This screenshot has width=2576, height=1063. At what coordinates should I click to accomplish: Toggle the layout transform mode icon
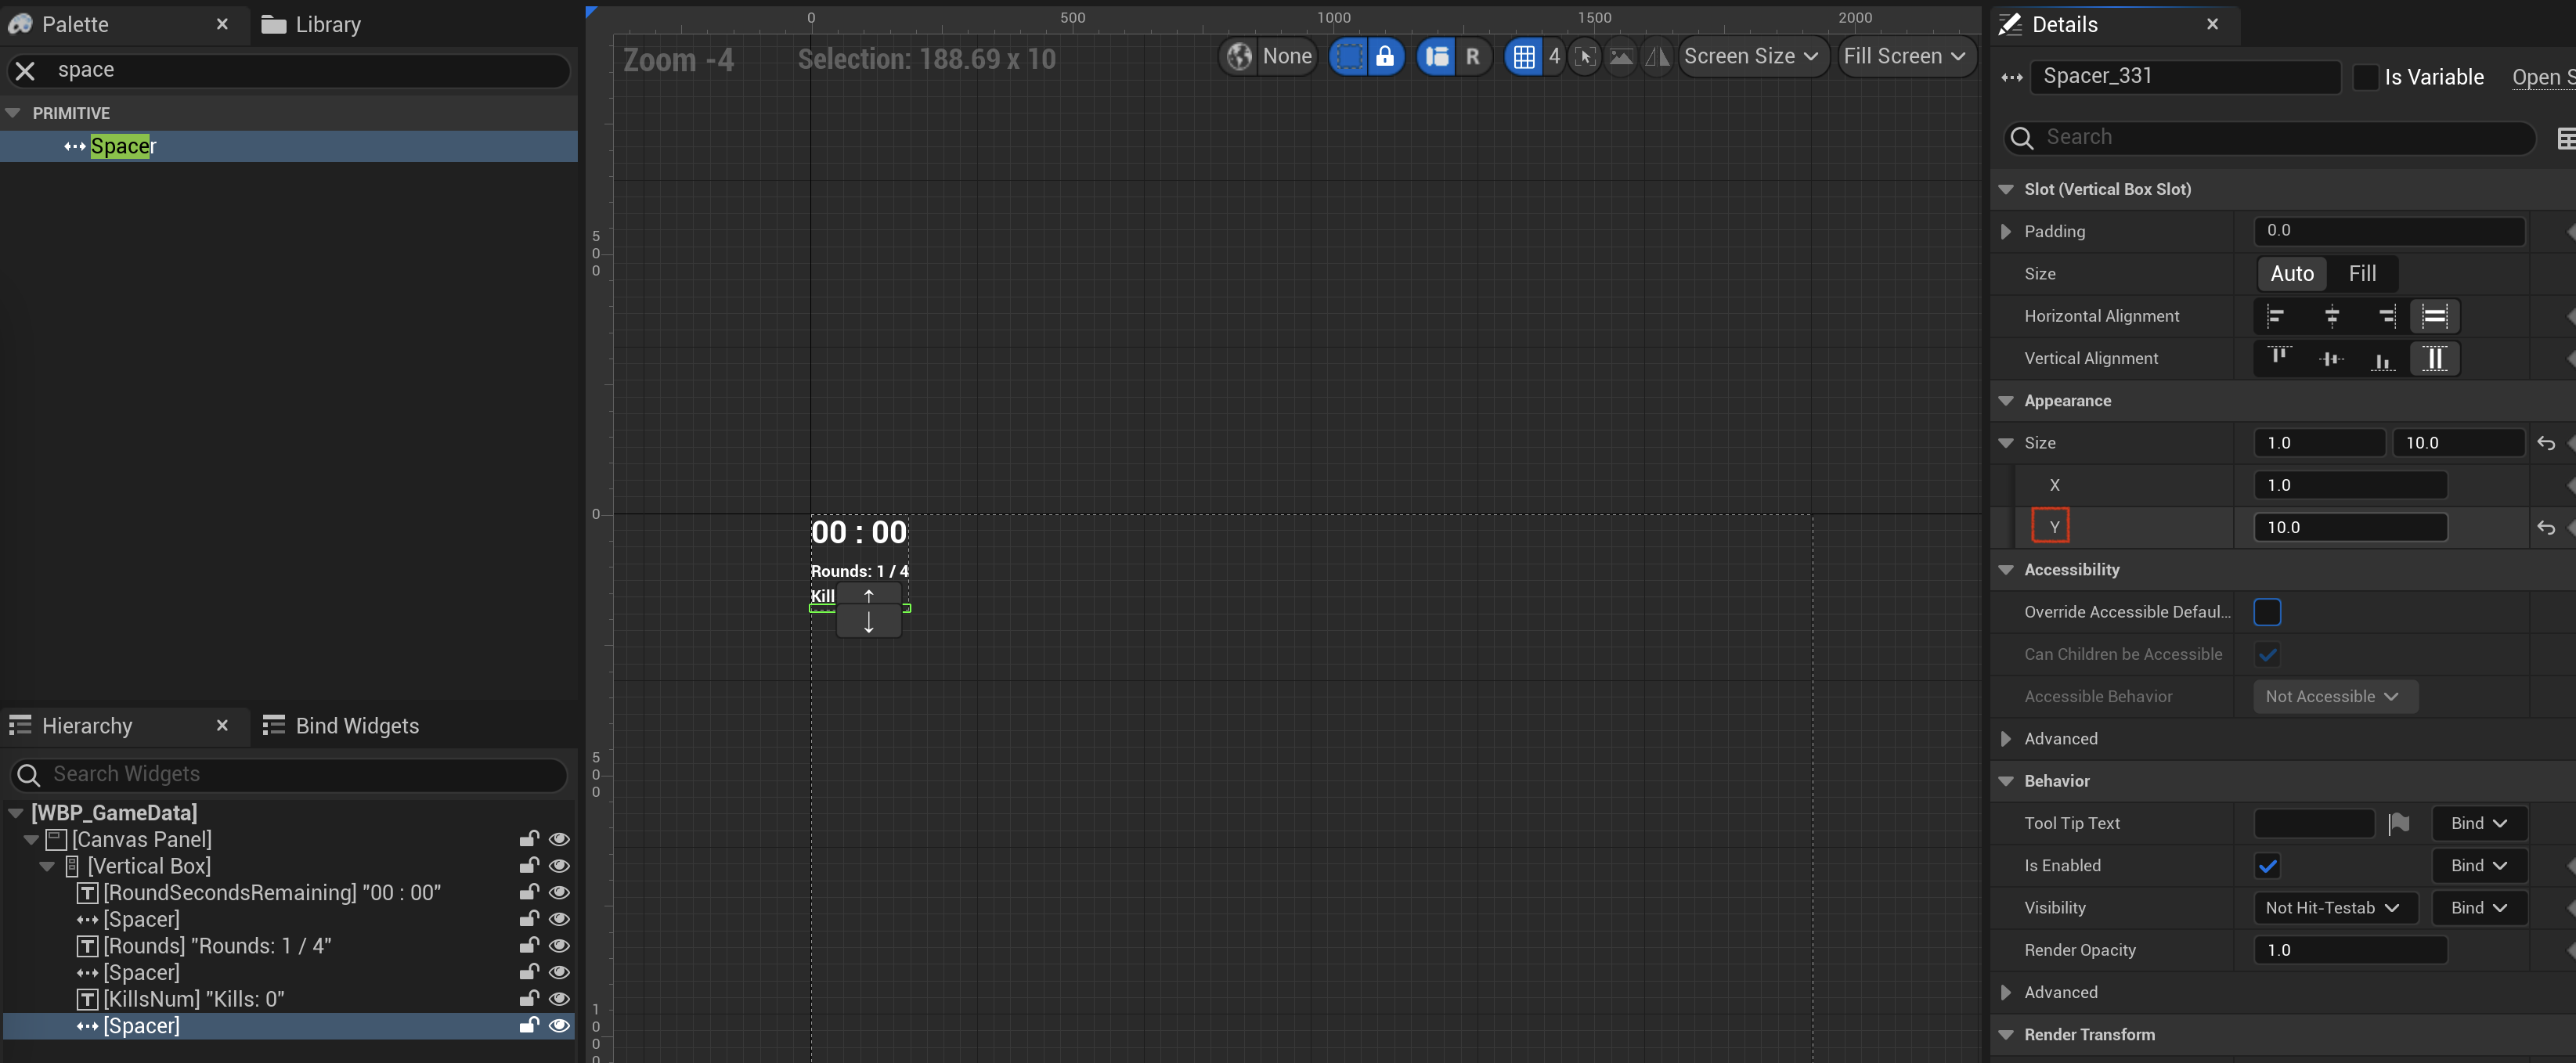coord(1437,57)
